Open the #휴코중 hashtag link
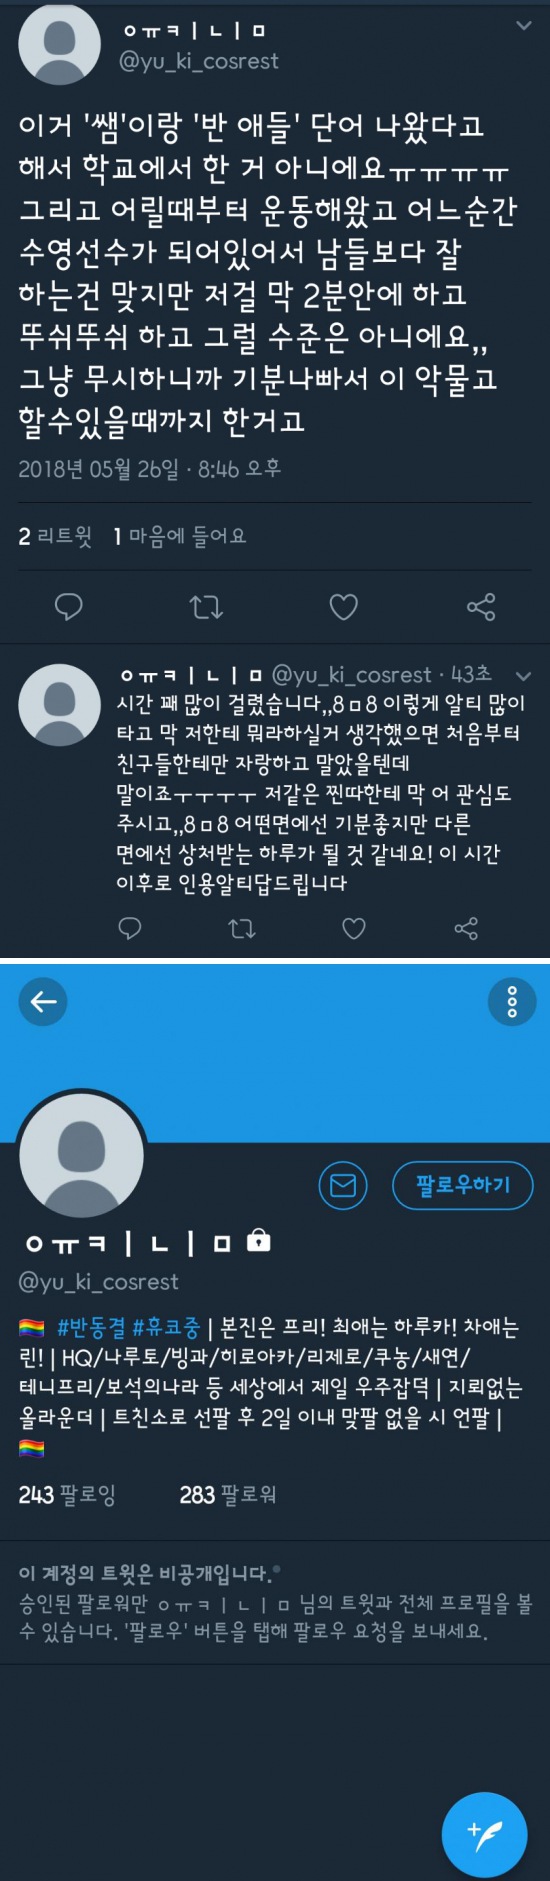Viewport: 550px width, 1881px height. point(166,1327)
